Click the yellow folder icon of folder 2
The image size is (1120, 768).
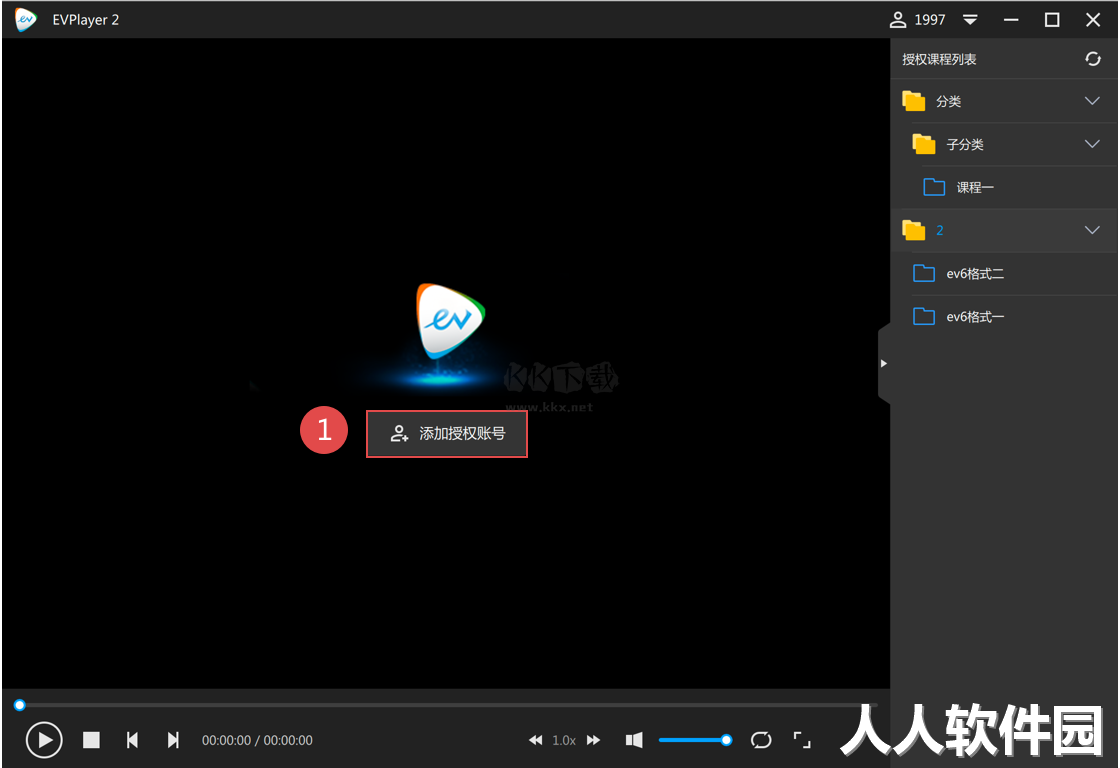(x=914, y=230)
